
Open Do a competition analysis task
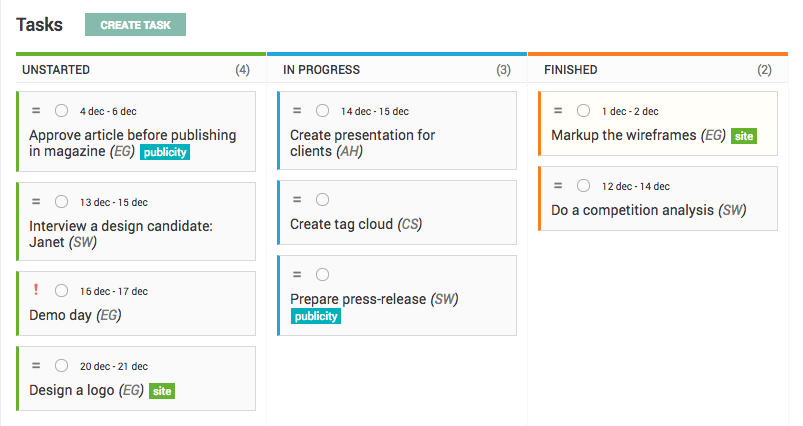[634, 210]
